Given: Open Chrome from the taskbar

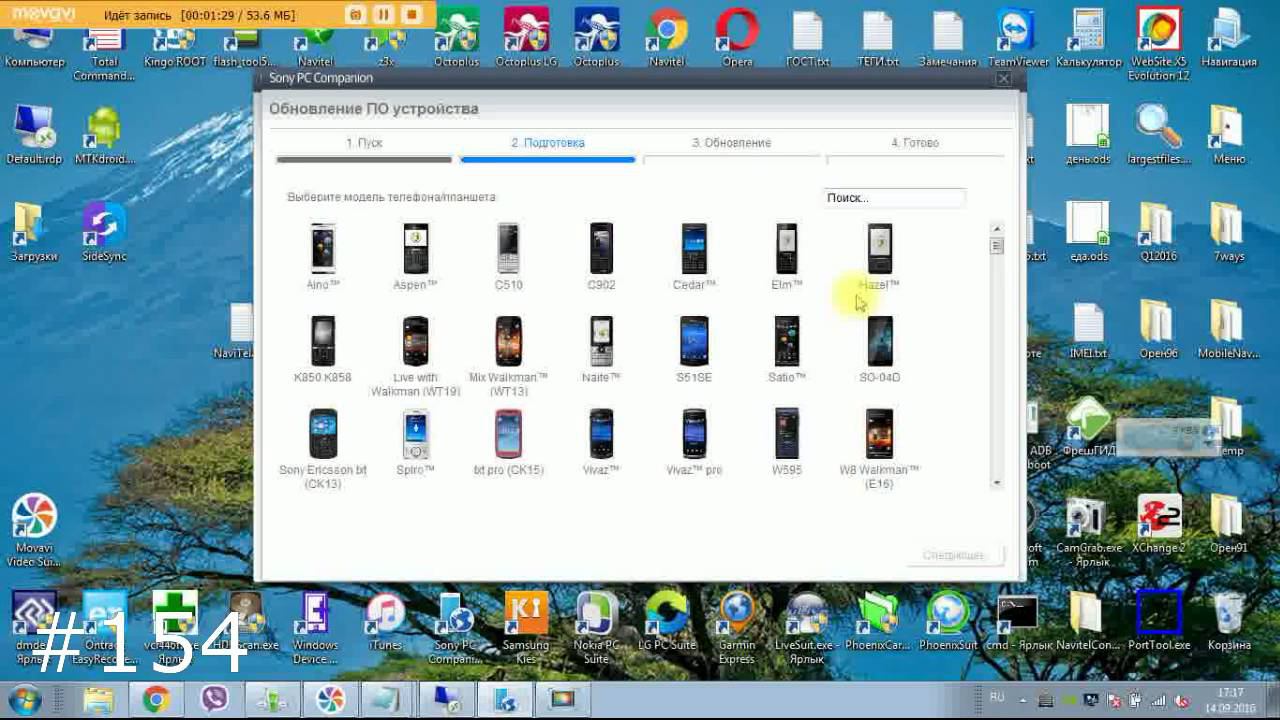Looking at the screenshot, I should [x=155, y=699].
